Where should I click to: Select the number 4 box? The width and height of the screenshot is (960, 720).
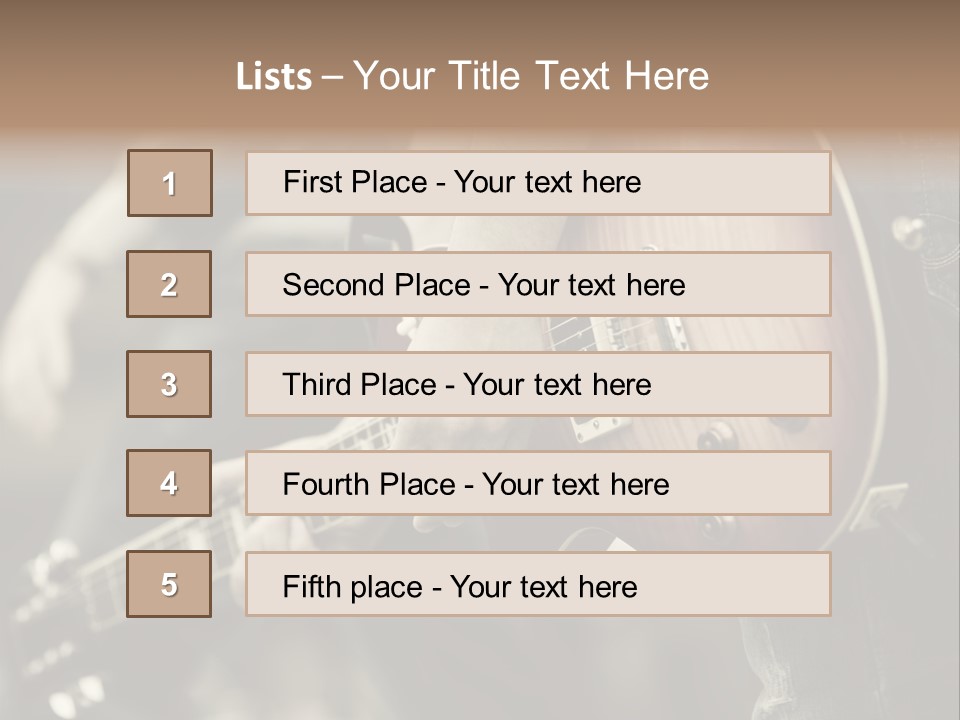[x=169, y=483]
